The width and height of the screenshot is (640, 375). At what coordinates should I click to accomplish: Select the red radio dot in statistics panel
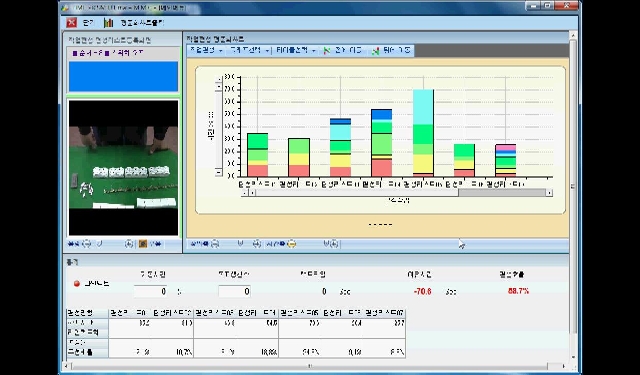click(x=76, y=284)
